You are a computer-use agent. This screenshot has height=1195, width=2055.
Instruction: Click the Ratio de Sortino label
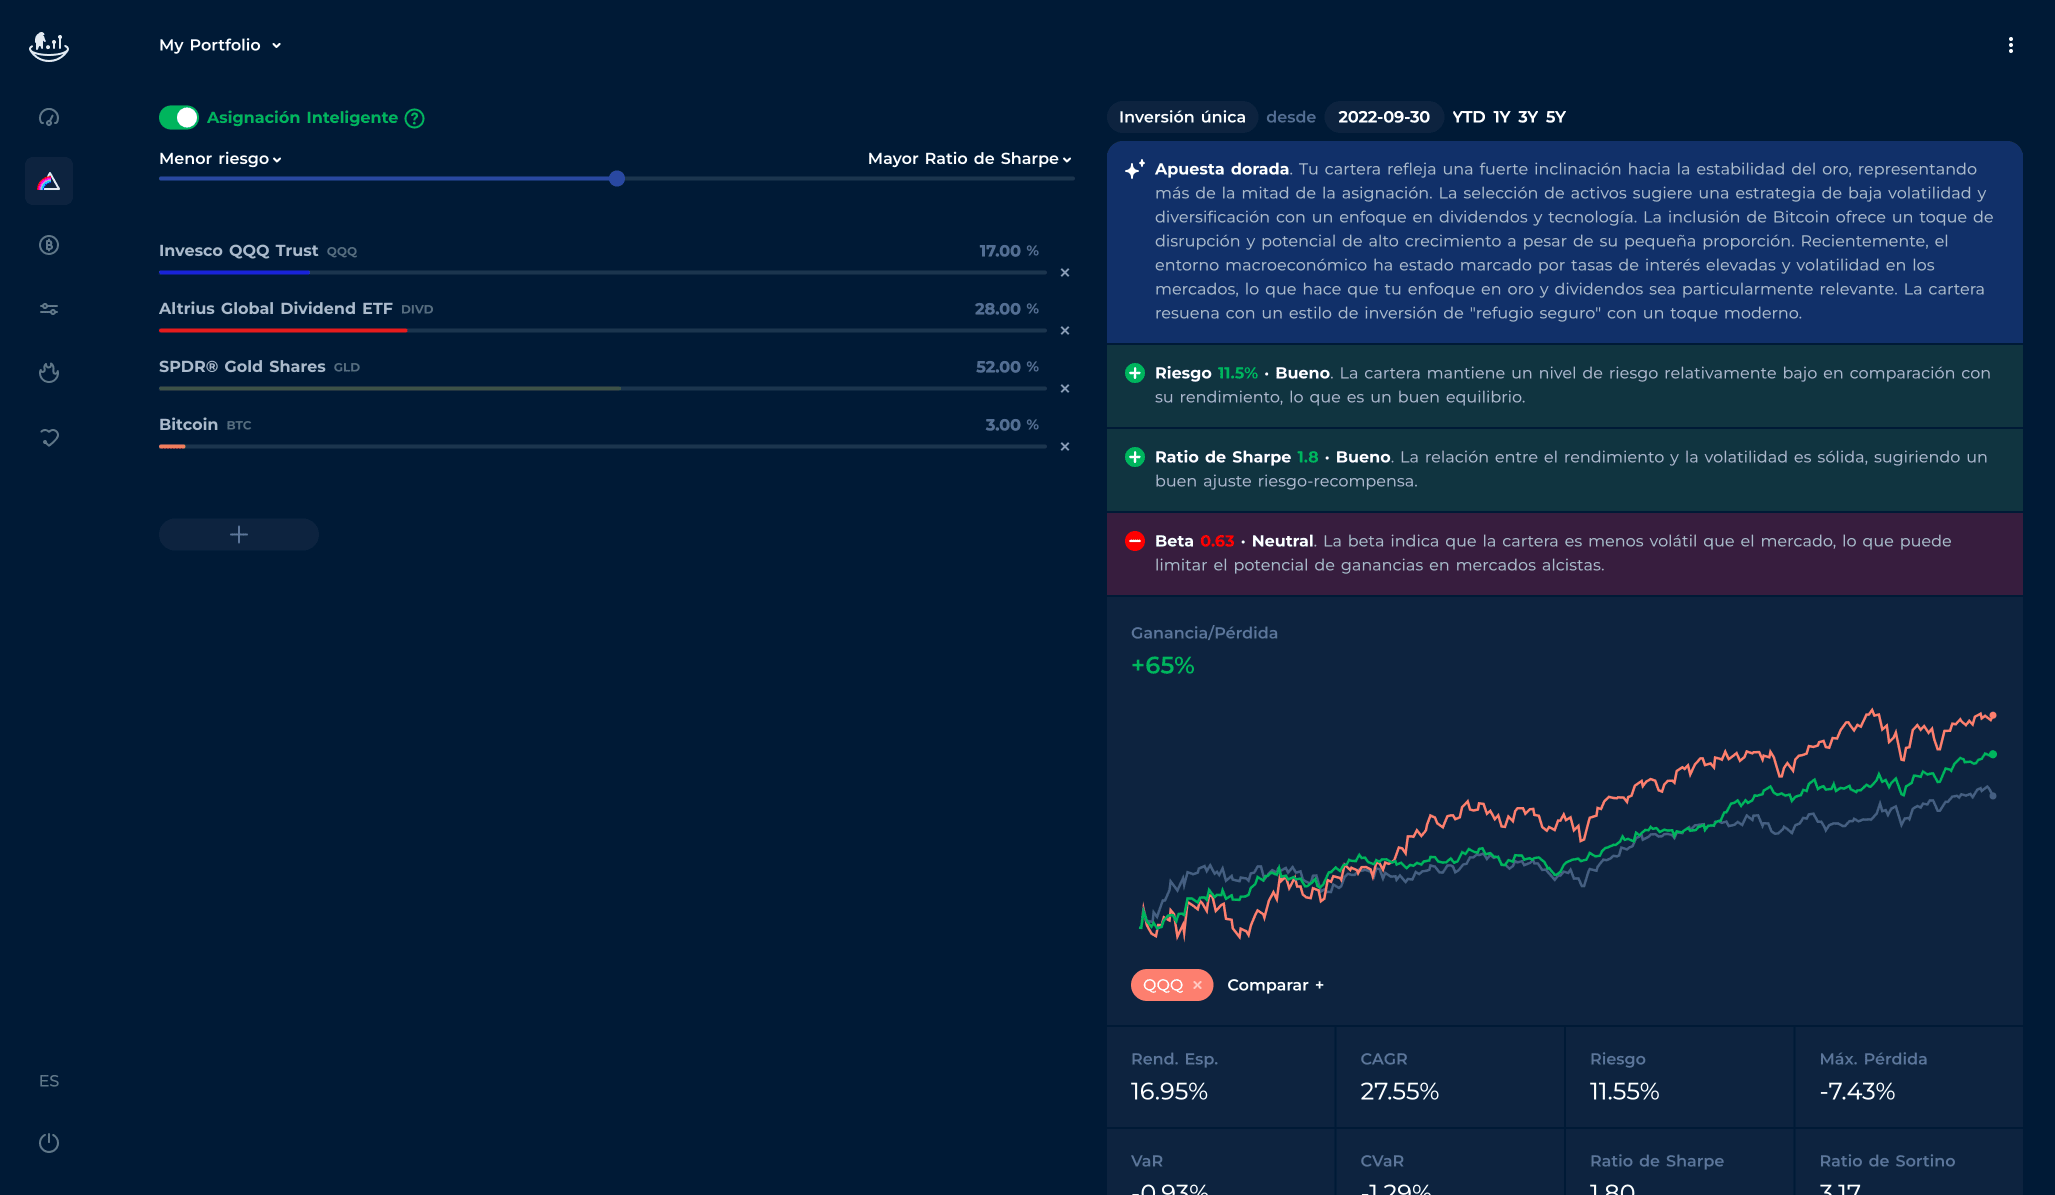[1887, 1161]
